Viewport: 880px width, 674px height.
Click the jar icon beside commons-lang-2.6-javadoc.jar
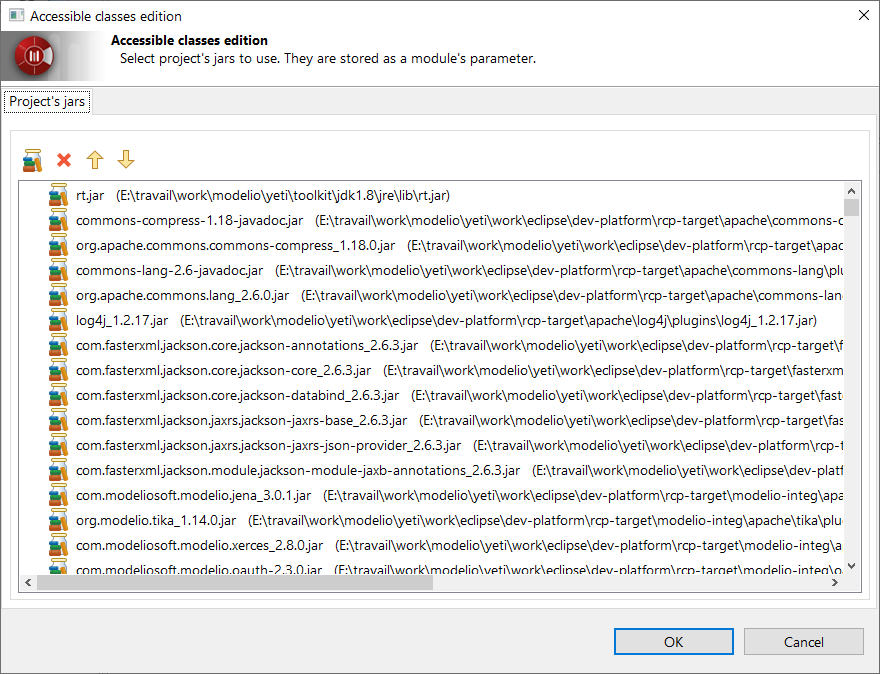[x=58, y=270]
